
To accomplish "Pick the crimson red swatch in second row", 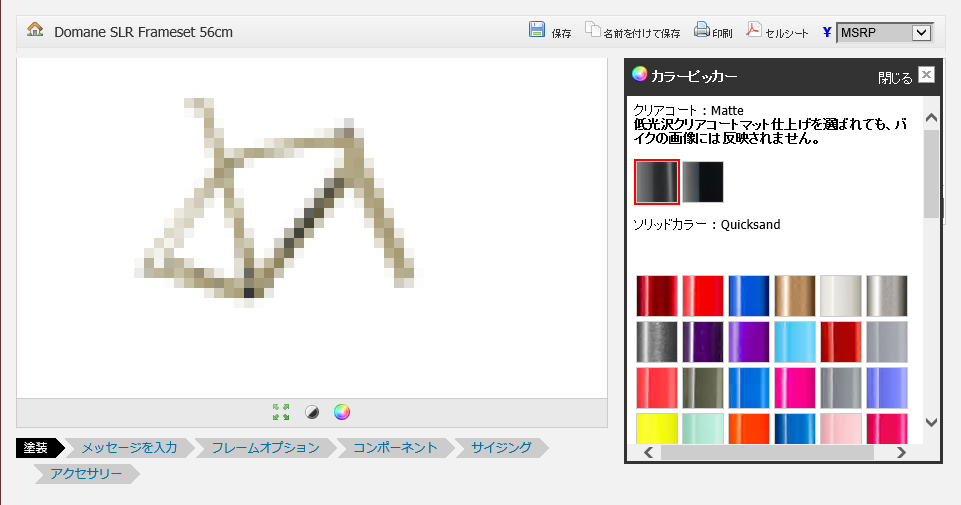I will 841,342.
